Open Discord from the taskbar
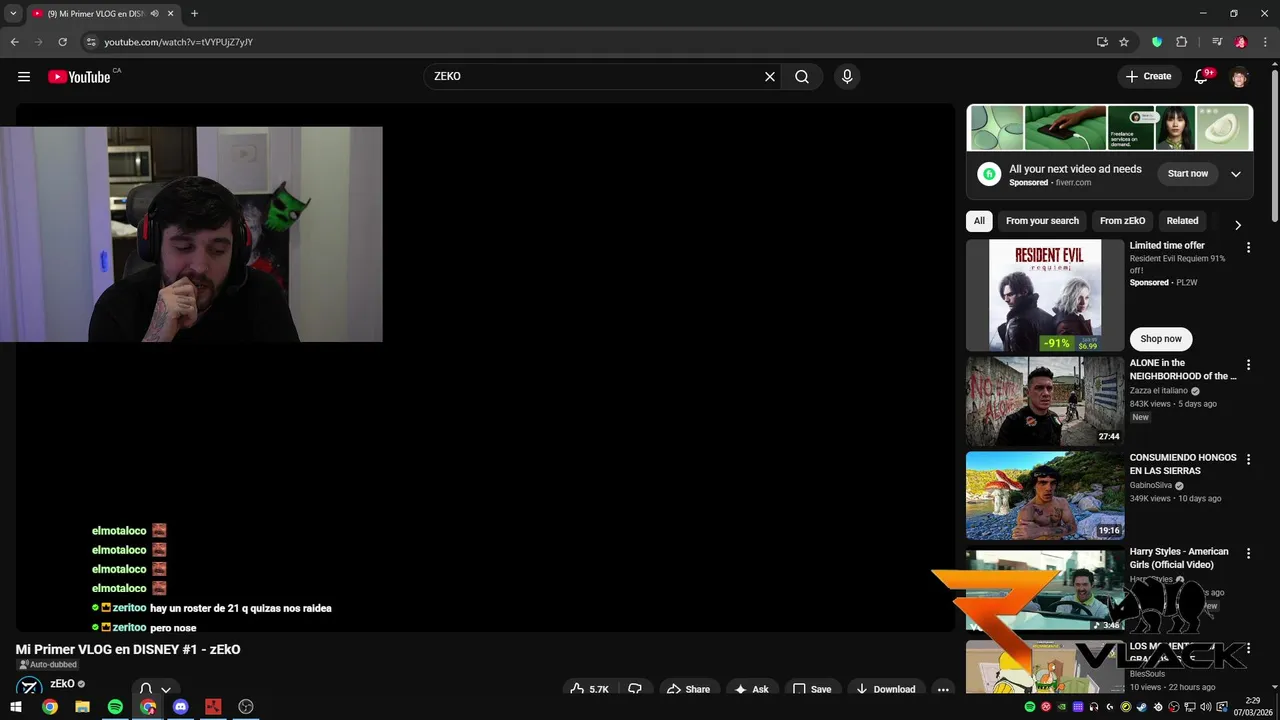This screenshot has height=720, width=1280. (180, 707)
